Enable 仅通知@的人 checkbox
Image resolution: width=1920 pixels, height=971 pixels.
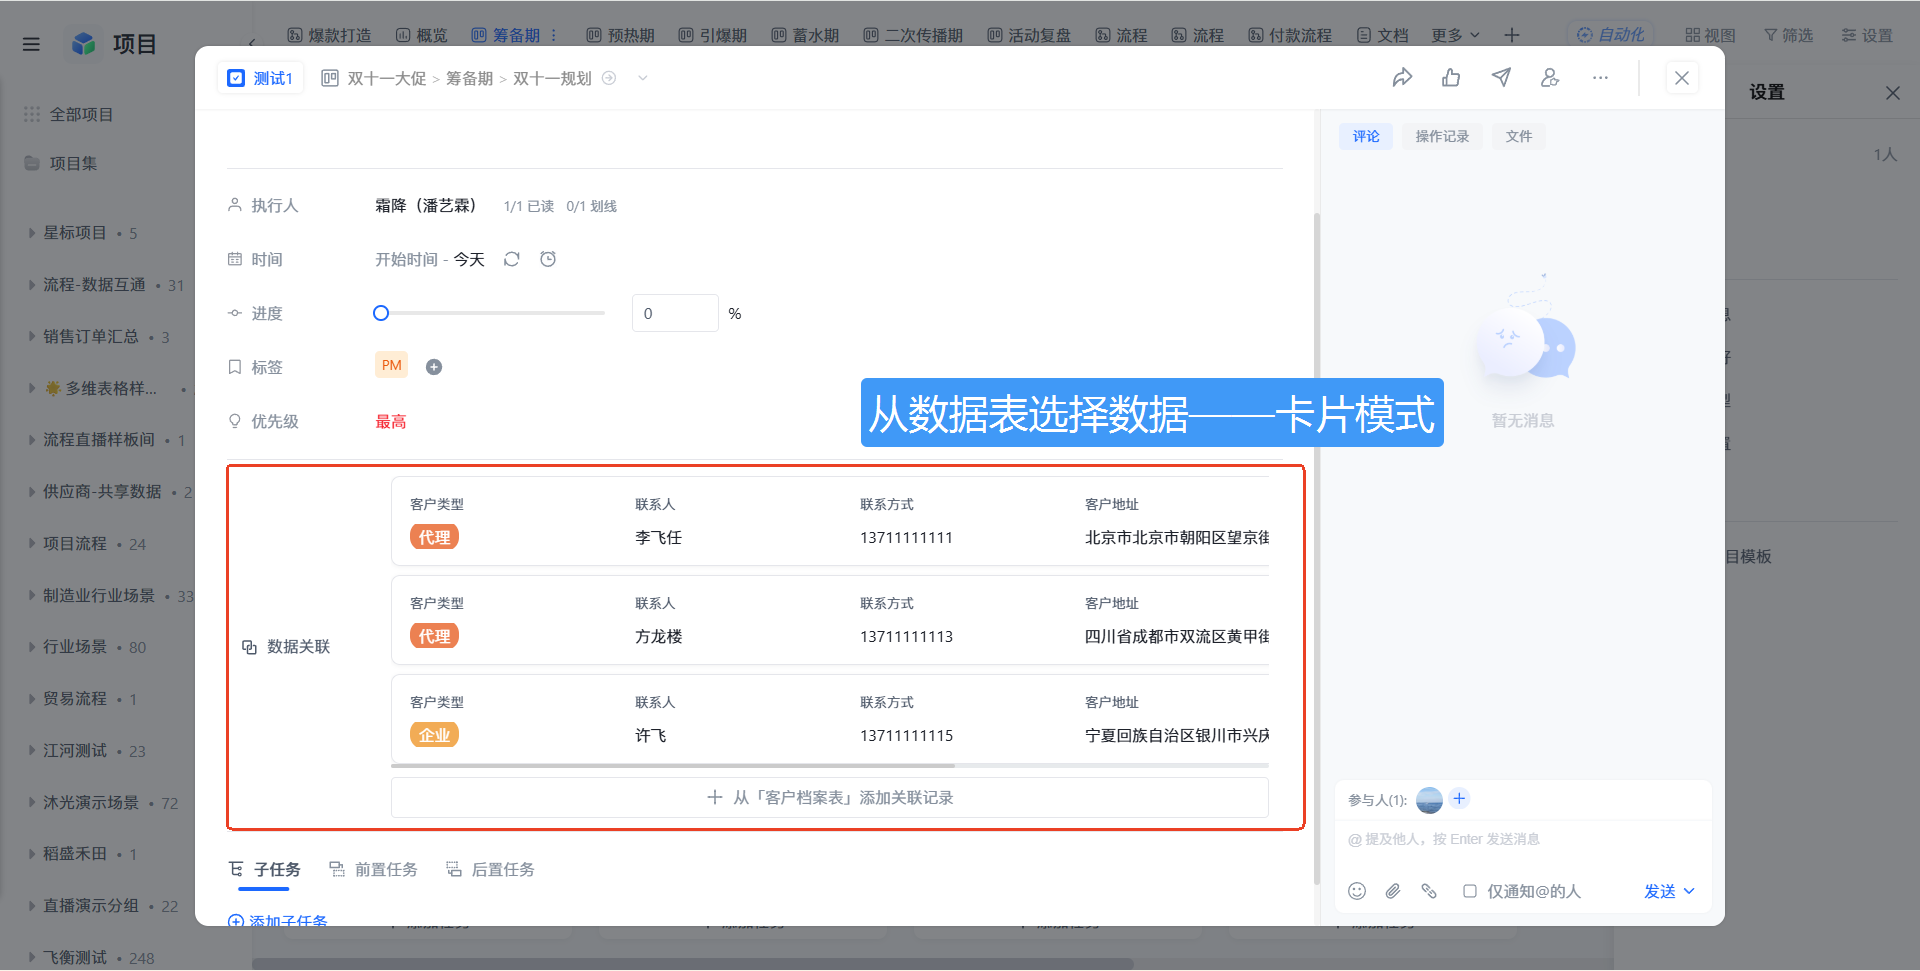pos(1470,891)
